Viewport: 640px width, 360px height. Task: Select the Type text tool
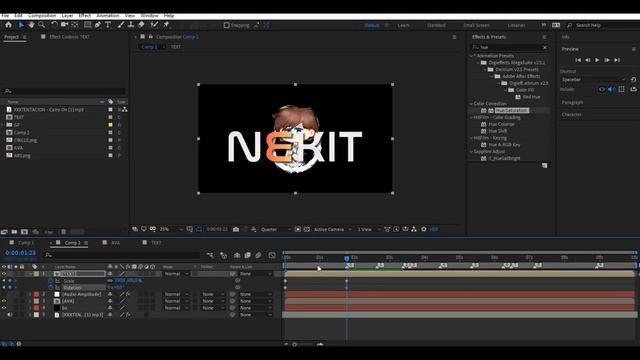tap(108, 25)
